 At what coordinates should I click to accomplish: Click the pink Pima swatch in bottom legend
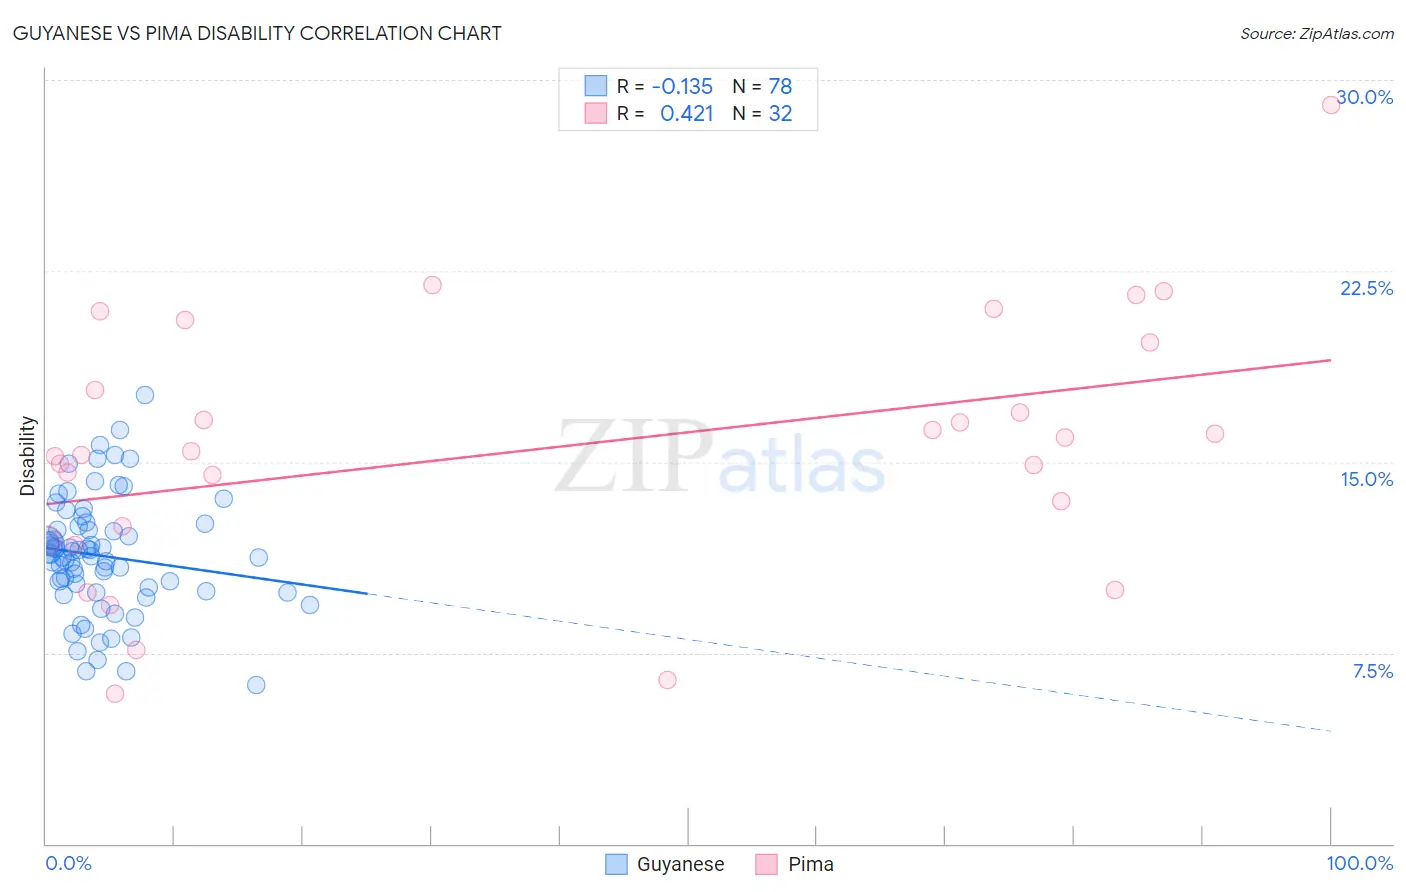[x=766, y=864]
